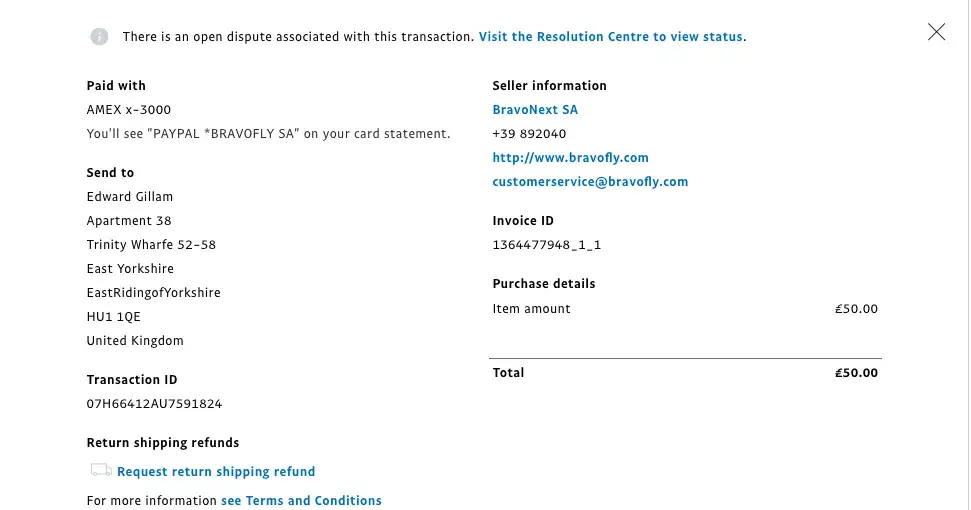Click the transaction ID 07H66412AU7591824
Image resolution: width=971 pixels, height=510 pixels.
click(154, 404)
